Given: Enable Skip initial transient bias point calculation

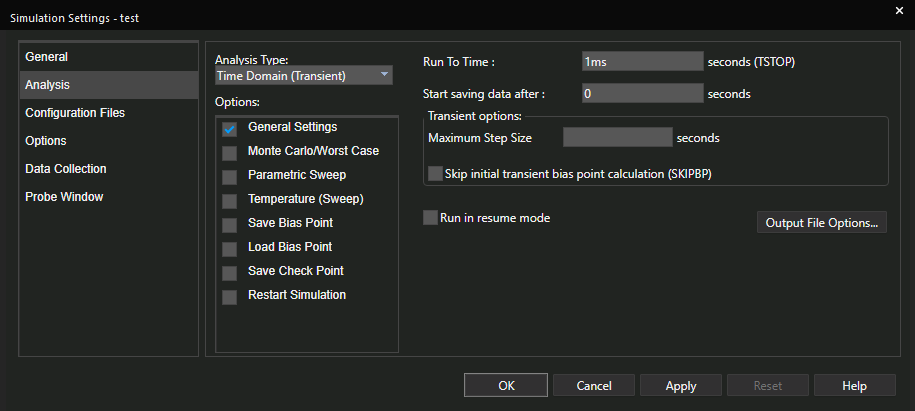Looking at the screenshot, I should [x=435, y=174].
